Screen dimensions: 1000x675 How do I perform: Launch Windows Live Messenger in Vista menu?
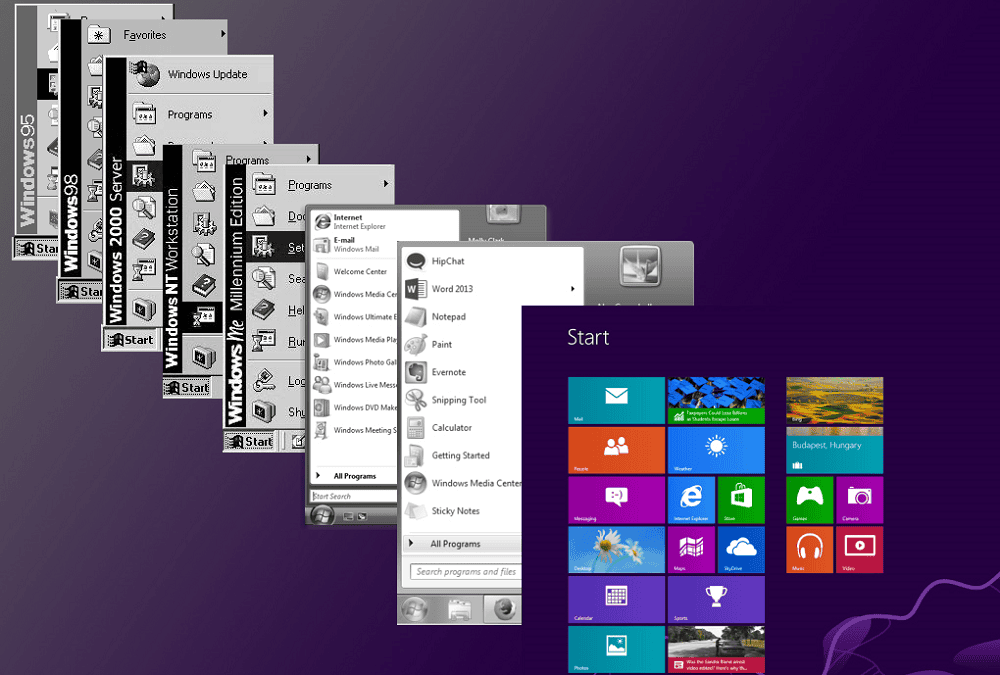coord(355,385)
